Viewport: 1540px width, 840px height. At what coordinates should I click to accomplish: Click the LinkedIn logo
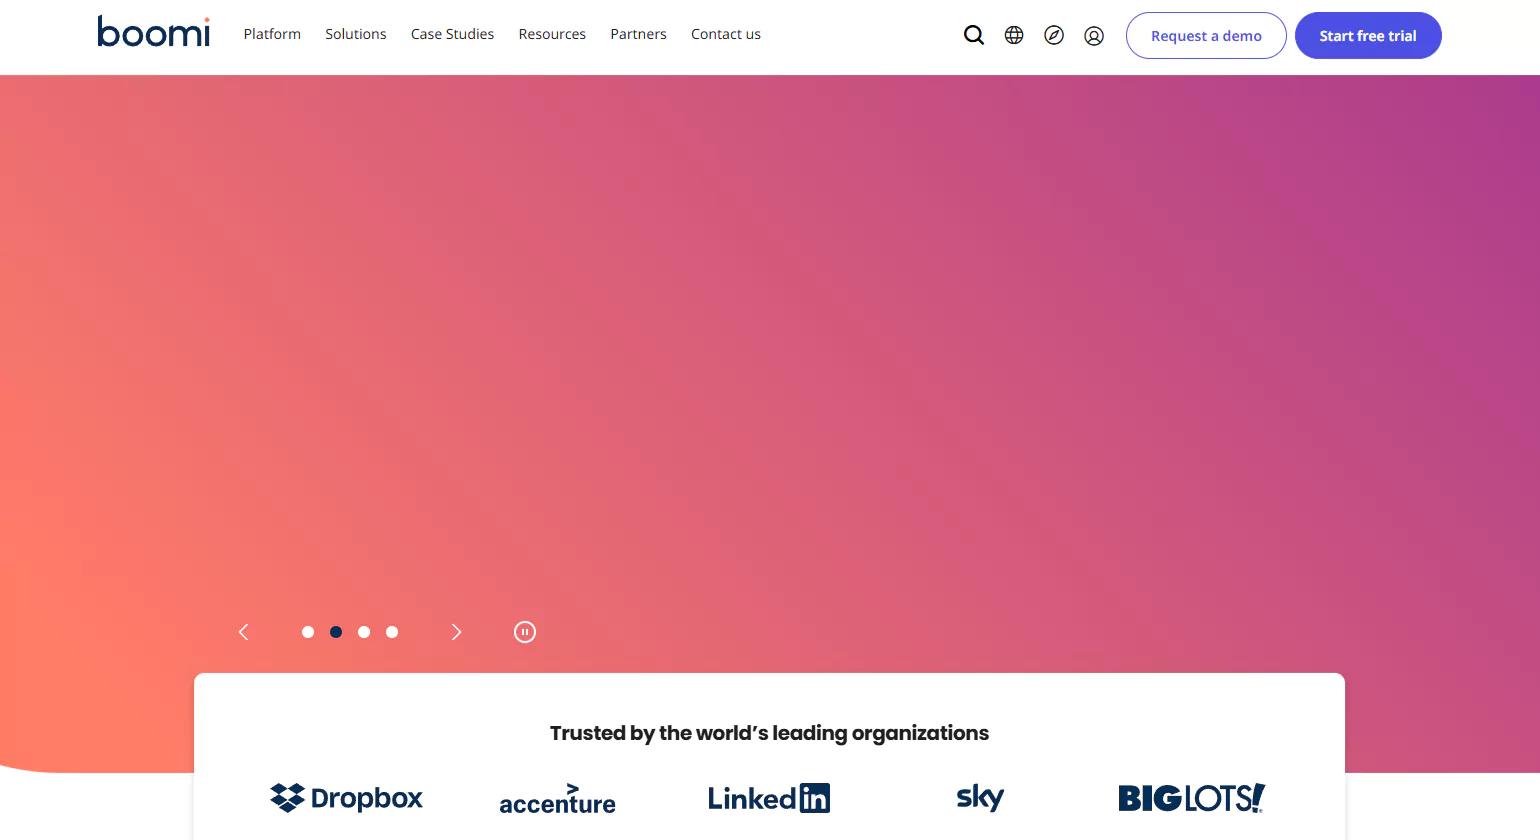pyautogui.click(x=768, y=798)
